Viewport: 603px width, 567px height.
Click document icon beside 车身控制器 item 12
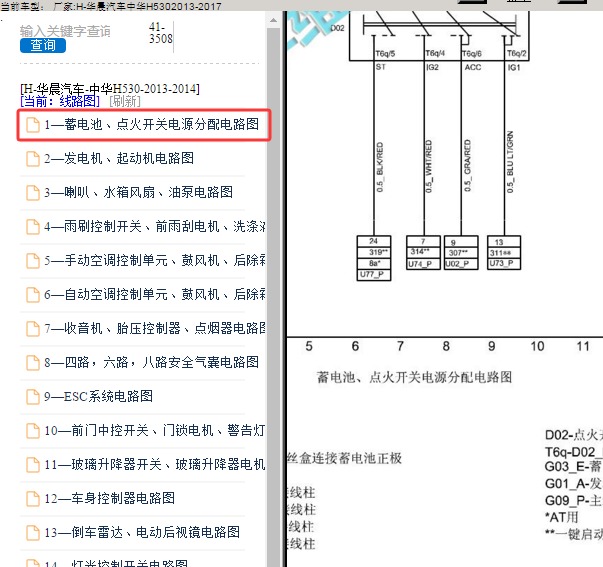tap(33, 499)
